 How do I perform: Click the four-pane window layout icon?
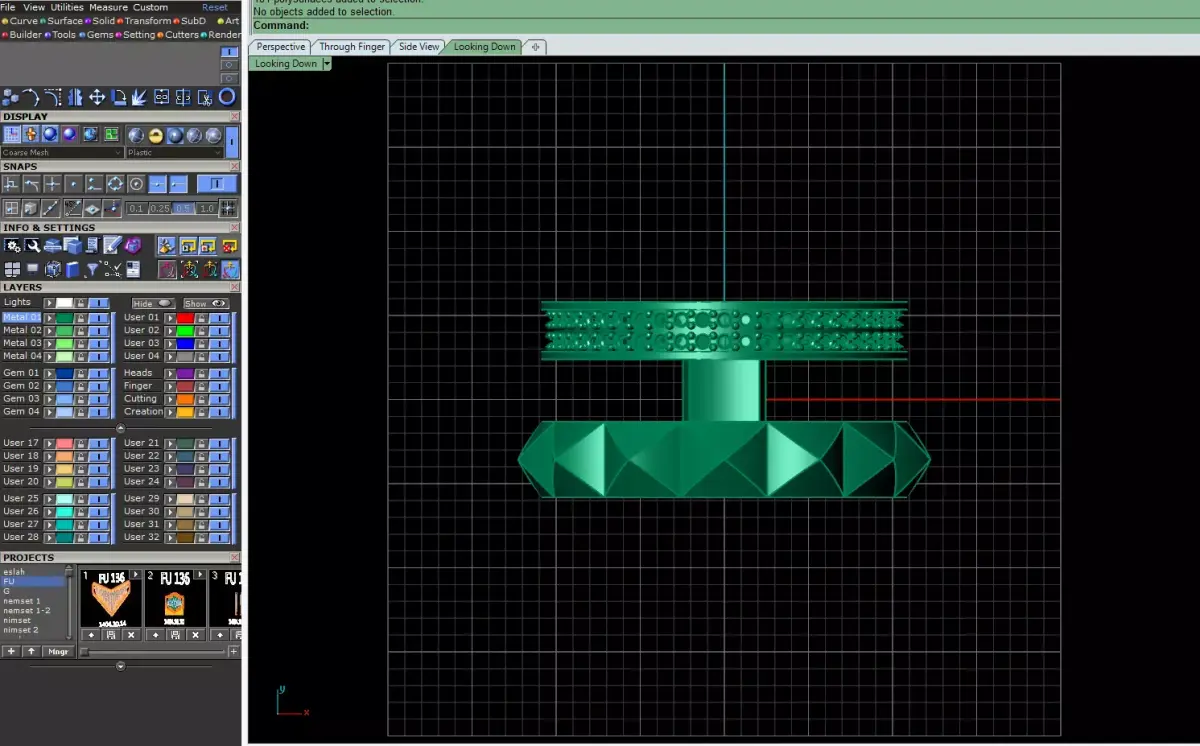[x=12, y=269]
